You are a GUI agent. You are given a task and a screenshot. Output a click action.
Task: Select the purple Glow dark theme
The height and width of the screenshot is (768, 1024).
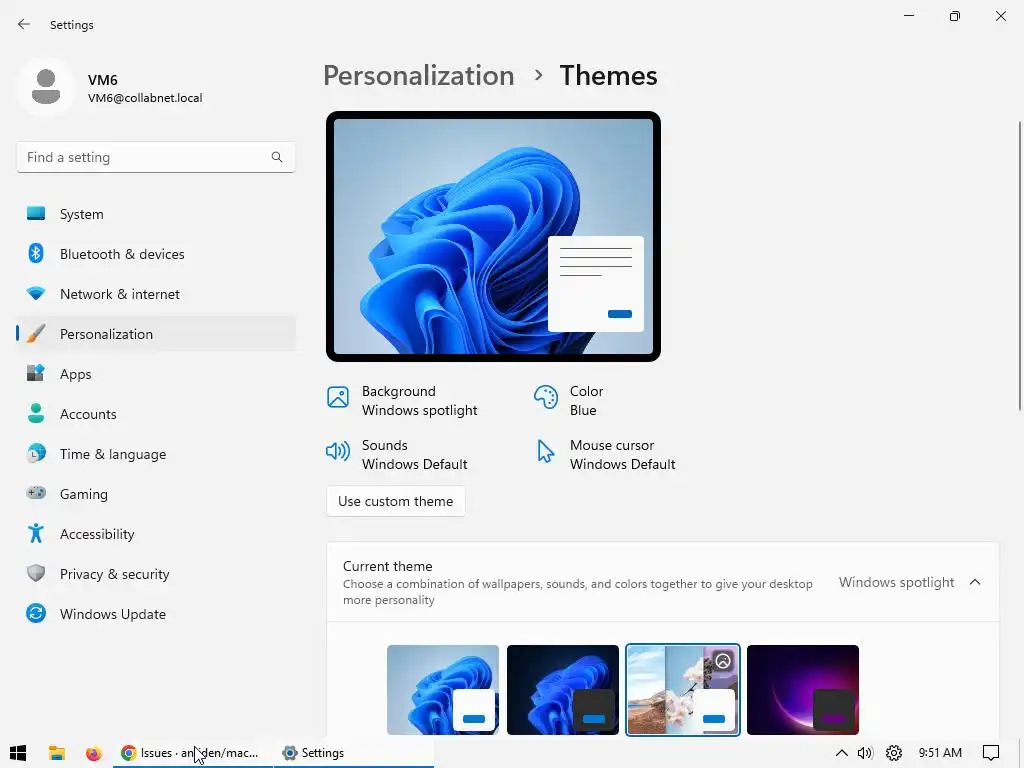(x=803, y=690)
